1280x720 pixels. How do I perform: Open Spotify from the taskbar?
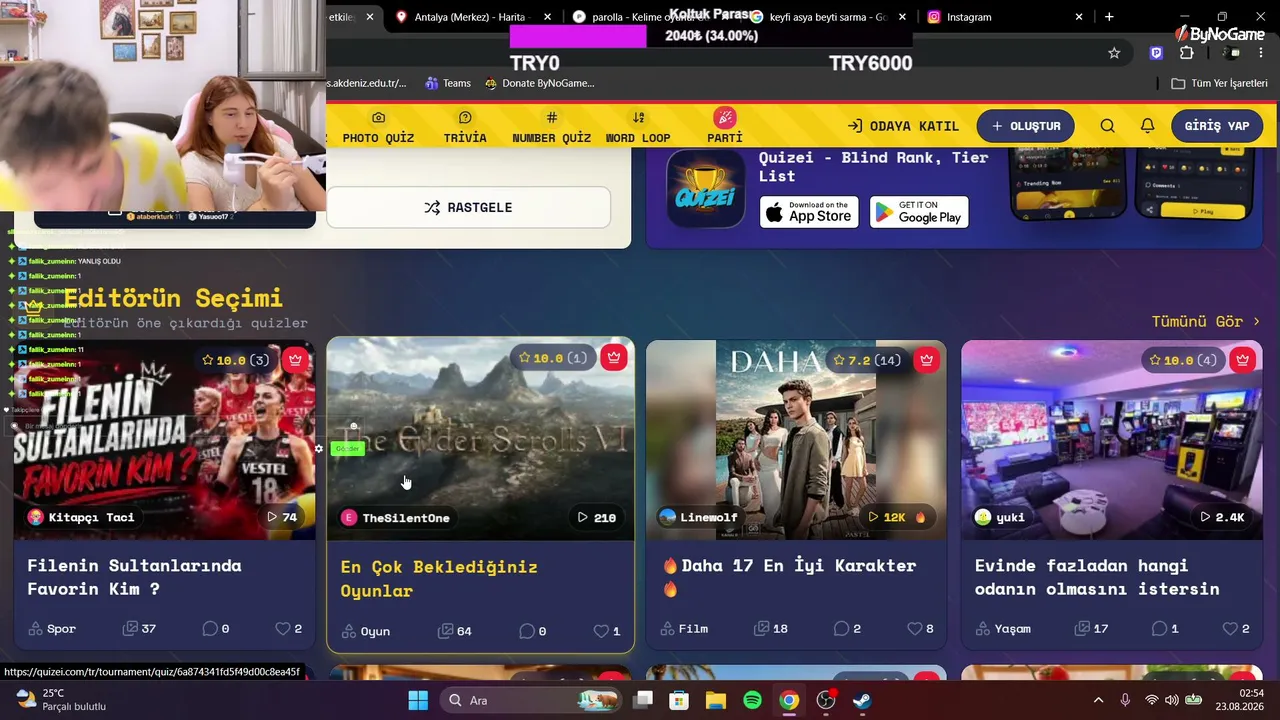pyautogui.click(x=752, y=700)
